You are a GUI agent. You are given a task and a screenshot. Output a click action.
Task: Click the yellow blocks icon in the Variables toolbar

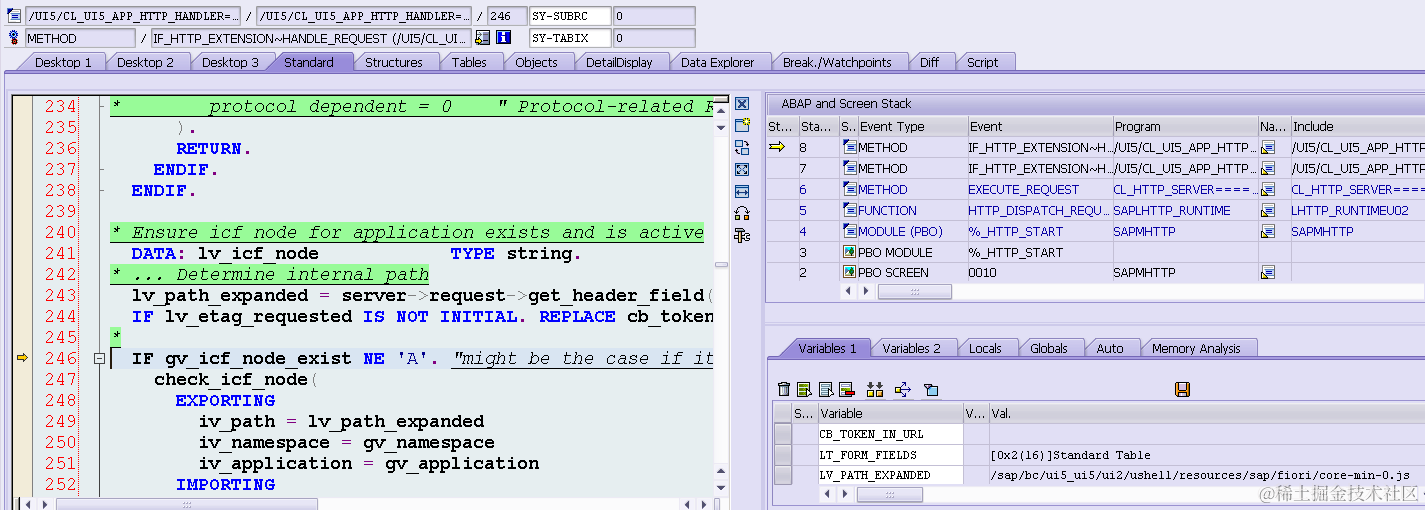(875, 389)
